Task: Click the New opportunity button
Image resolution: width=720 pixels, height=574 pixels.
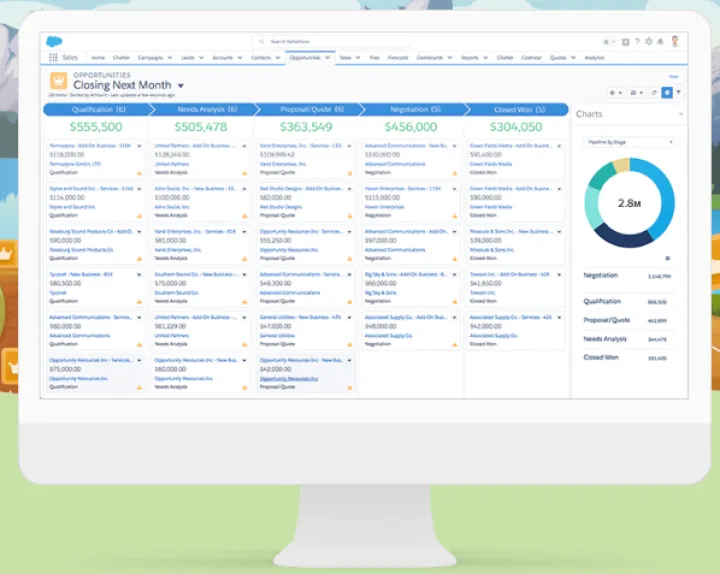Action: (673, 77)
